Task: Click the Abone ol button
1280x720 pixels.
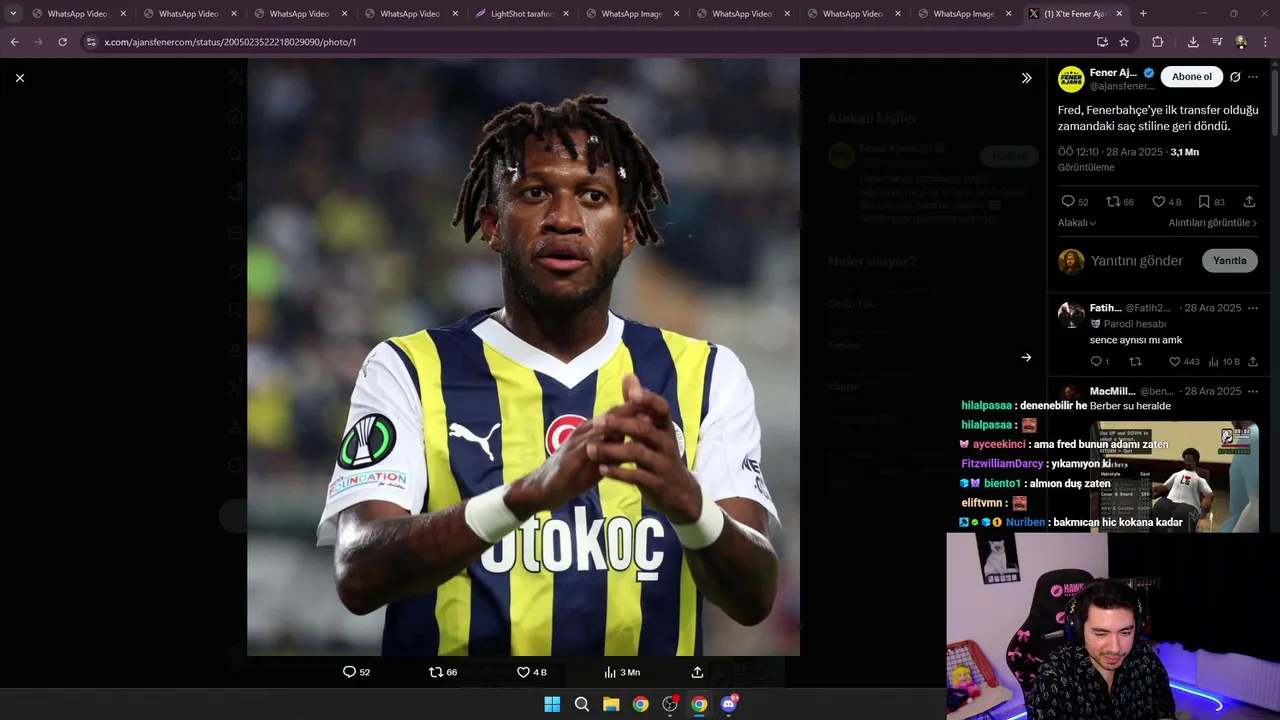Action: [x=1192, y=77]
